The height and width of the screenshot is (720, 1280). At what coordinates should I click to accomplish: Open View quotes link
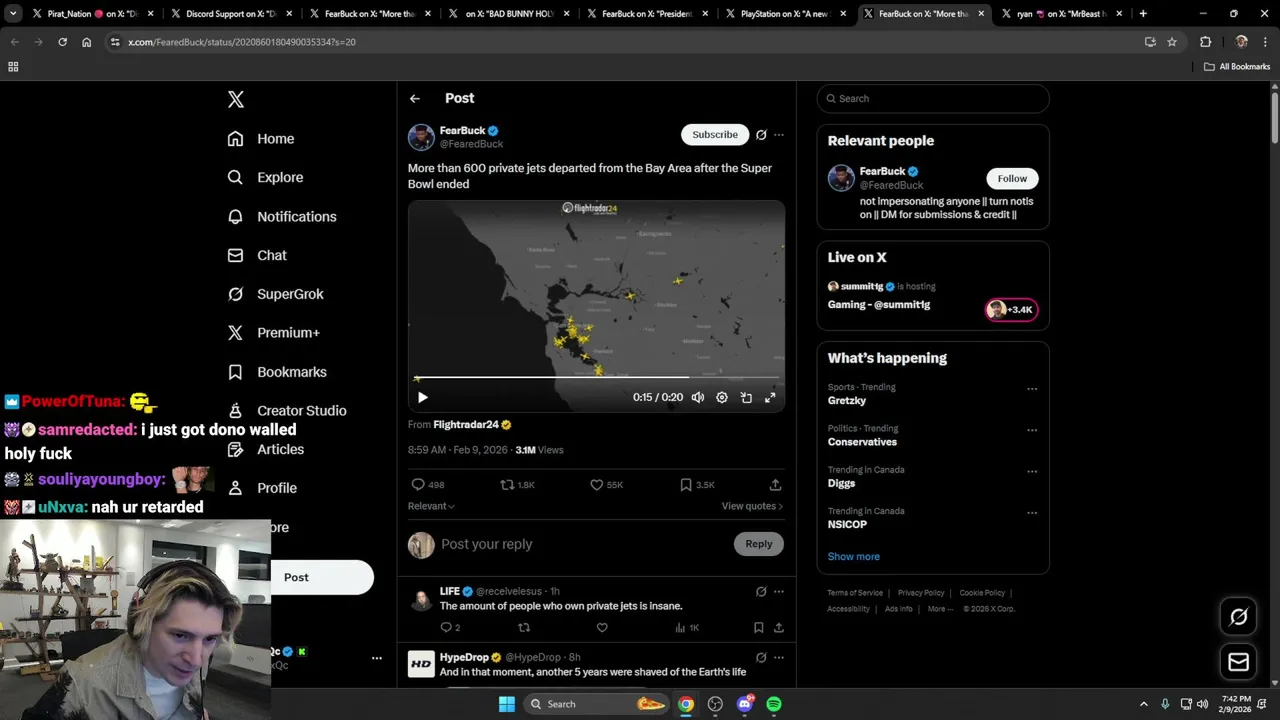752,506
